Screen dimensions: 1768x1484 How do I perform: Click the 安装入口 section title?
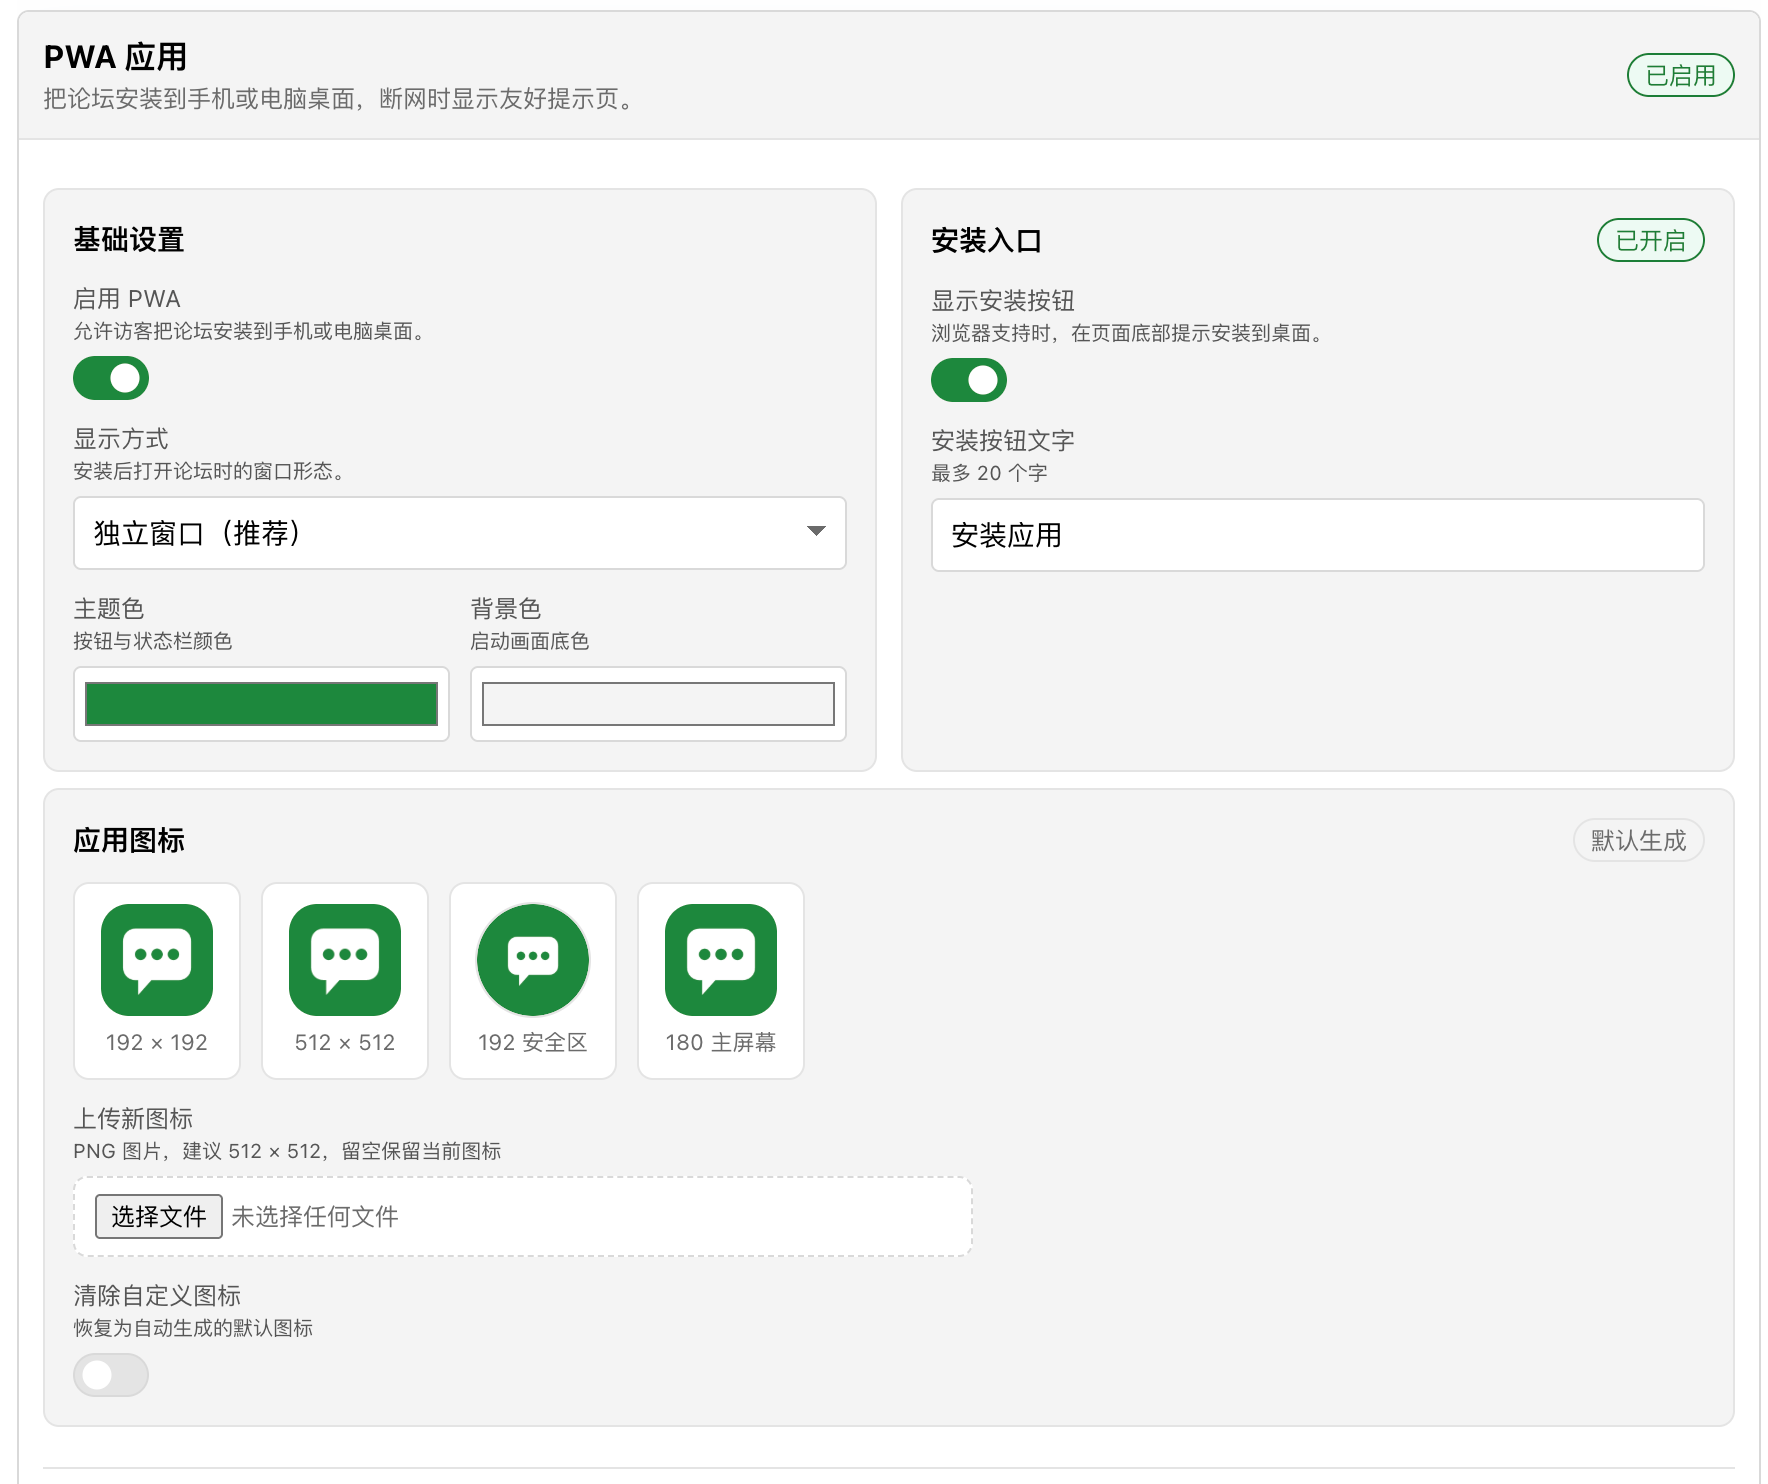987,241
